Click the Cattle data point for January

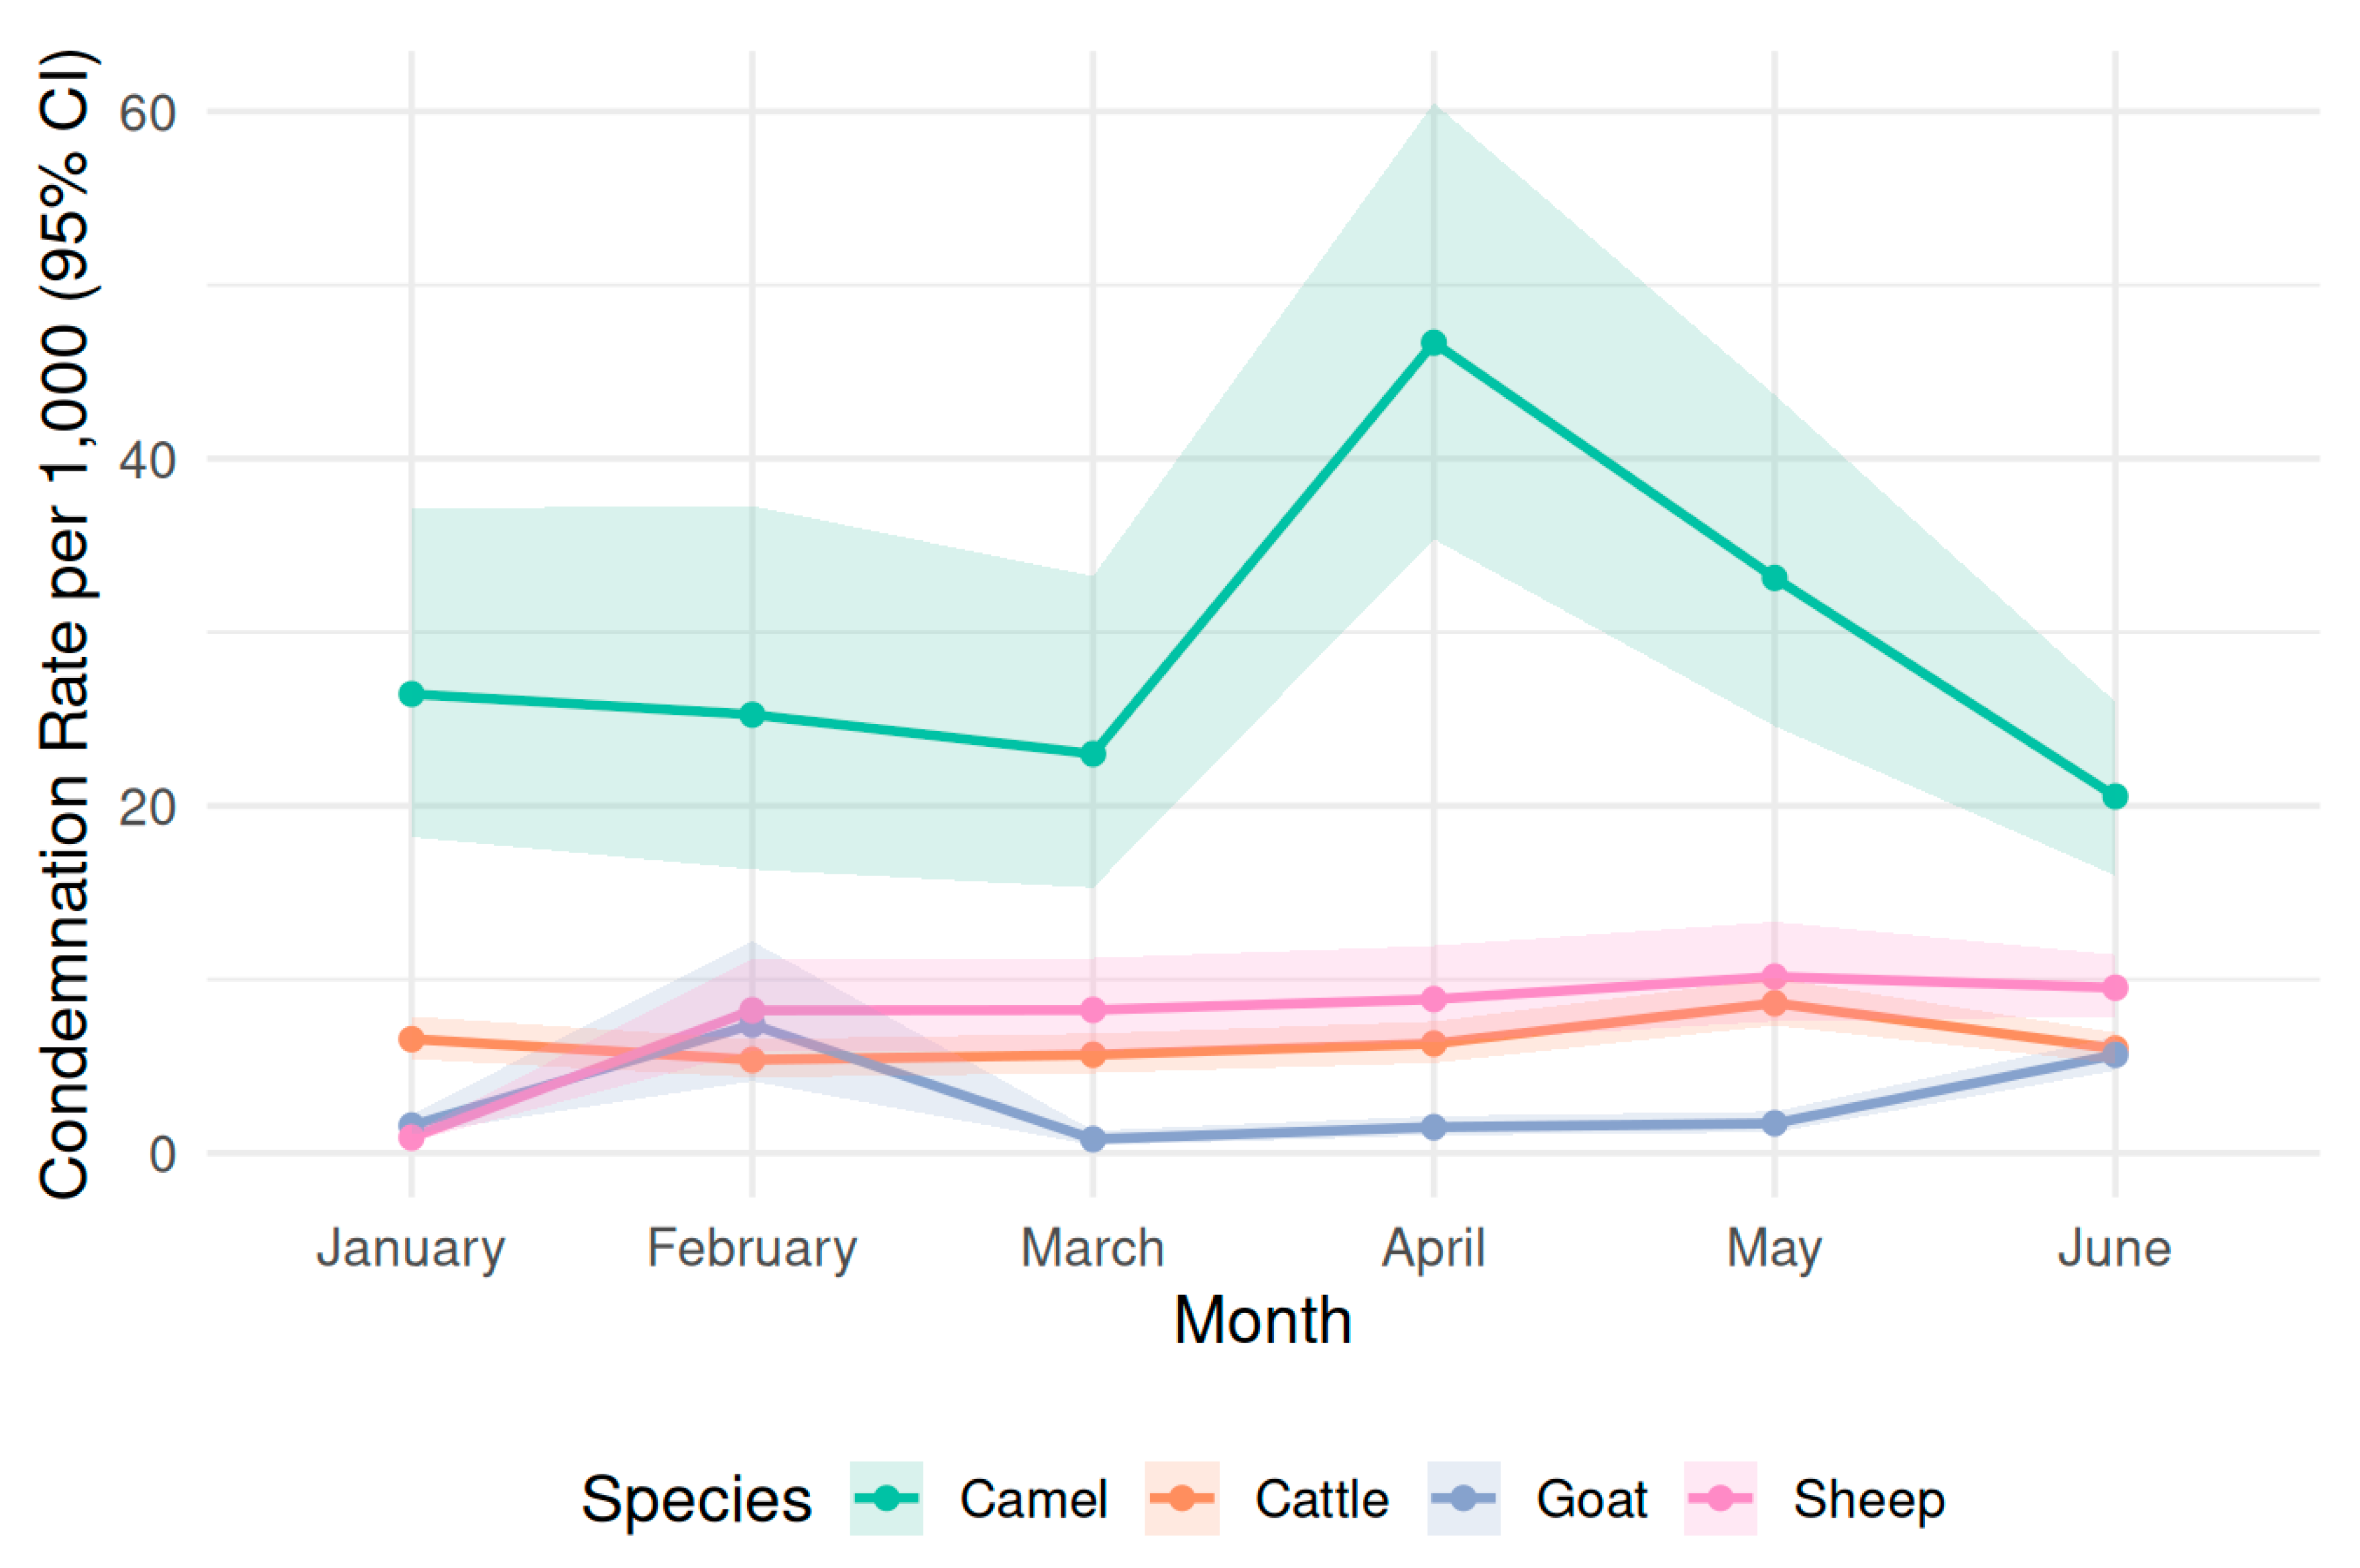click(x=411, y=1040)
